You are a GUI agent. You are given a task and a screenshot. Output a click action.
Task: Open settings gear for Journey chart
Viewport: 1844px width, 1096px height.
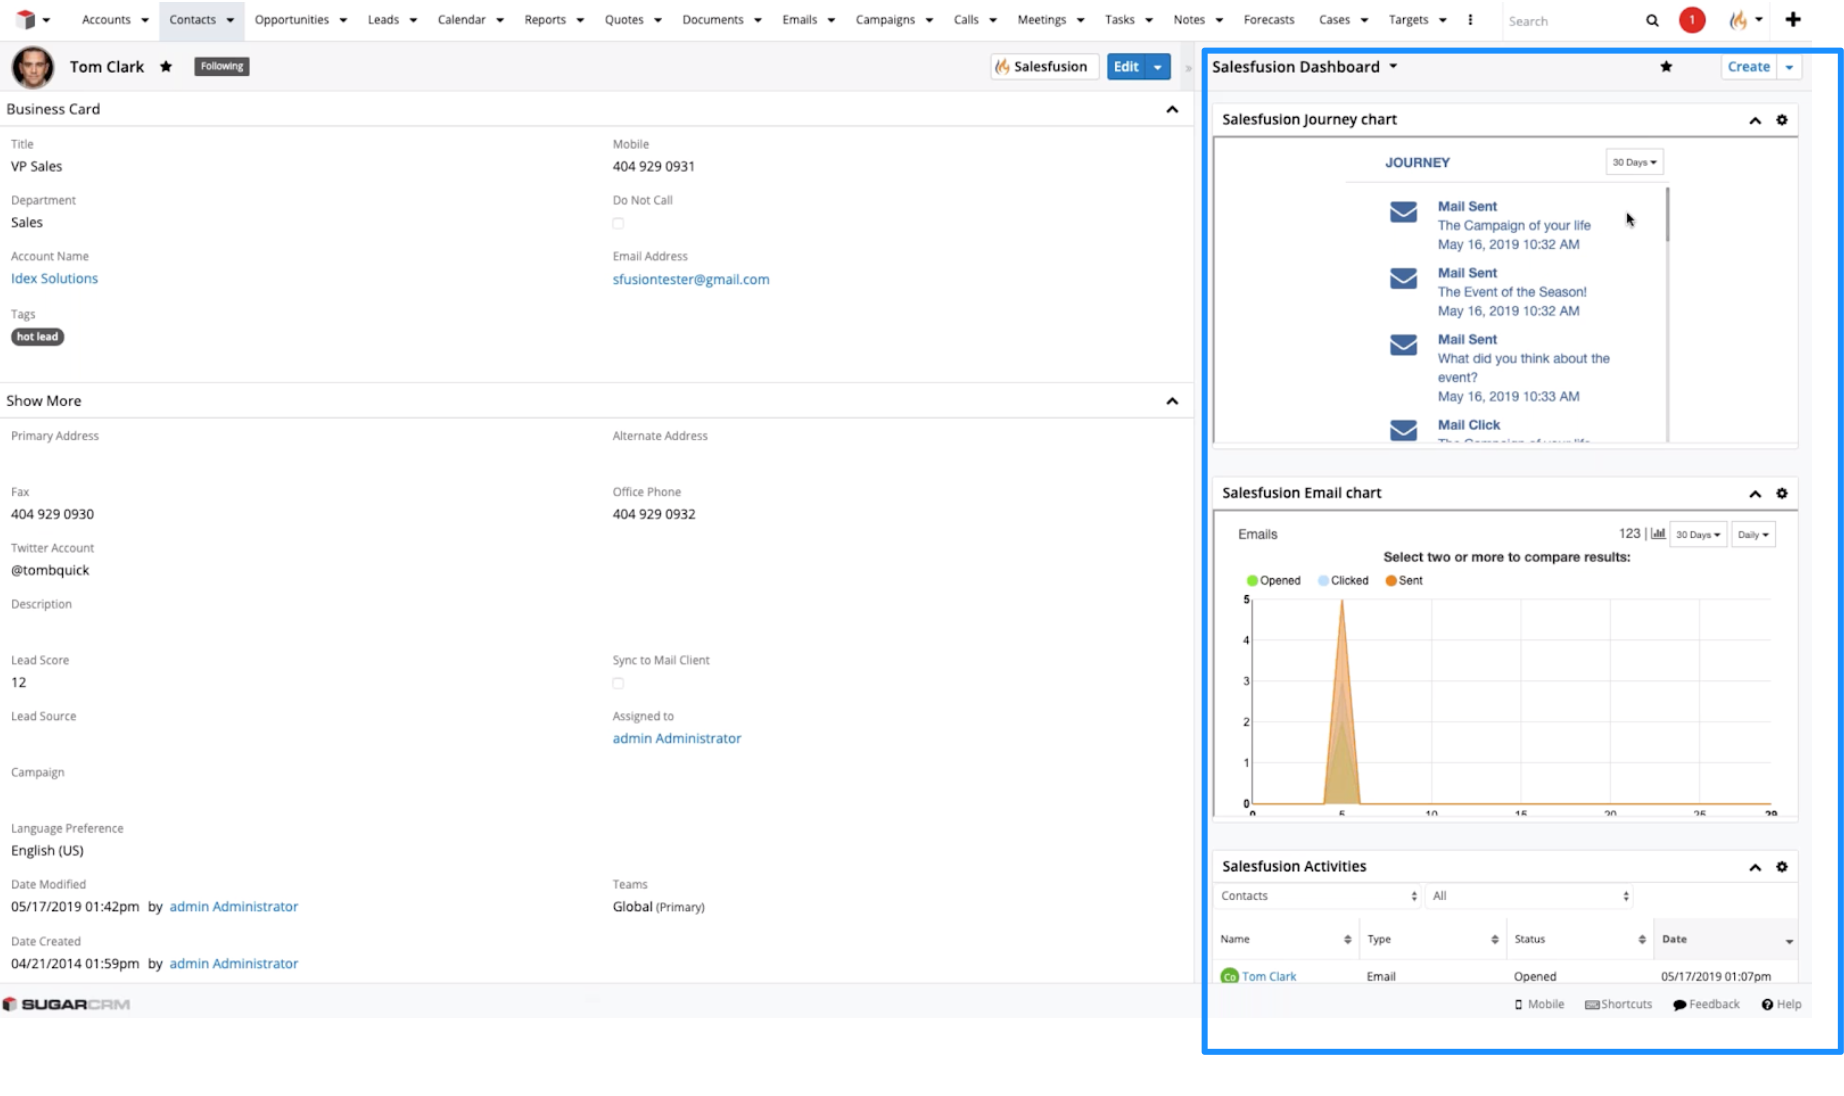[1781, 120]
